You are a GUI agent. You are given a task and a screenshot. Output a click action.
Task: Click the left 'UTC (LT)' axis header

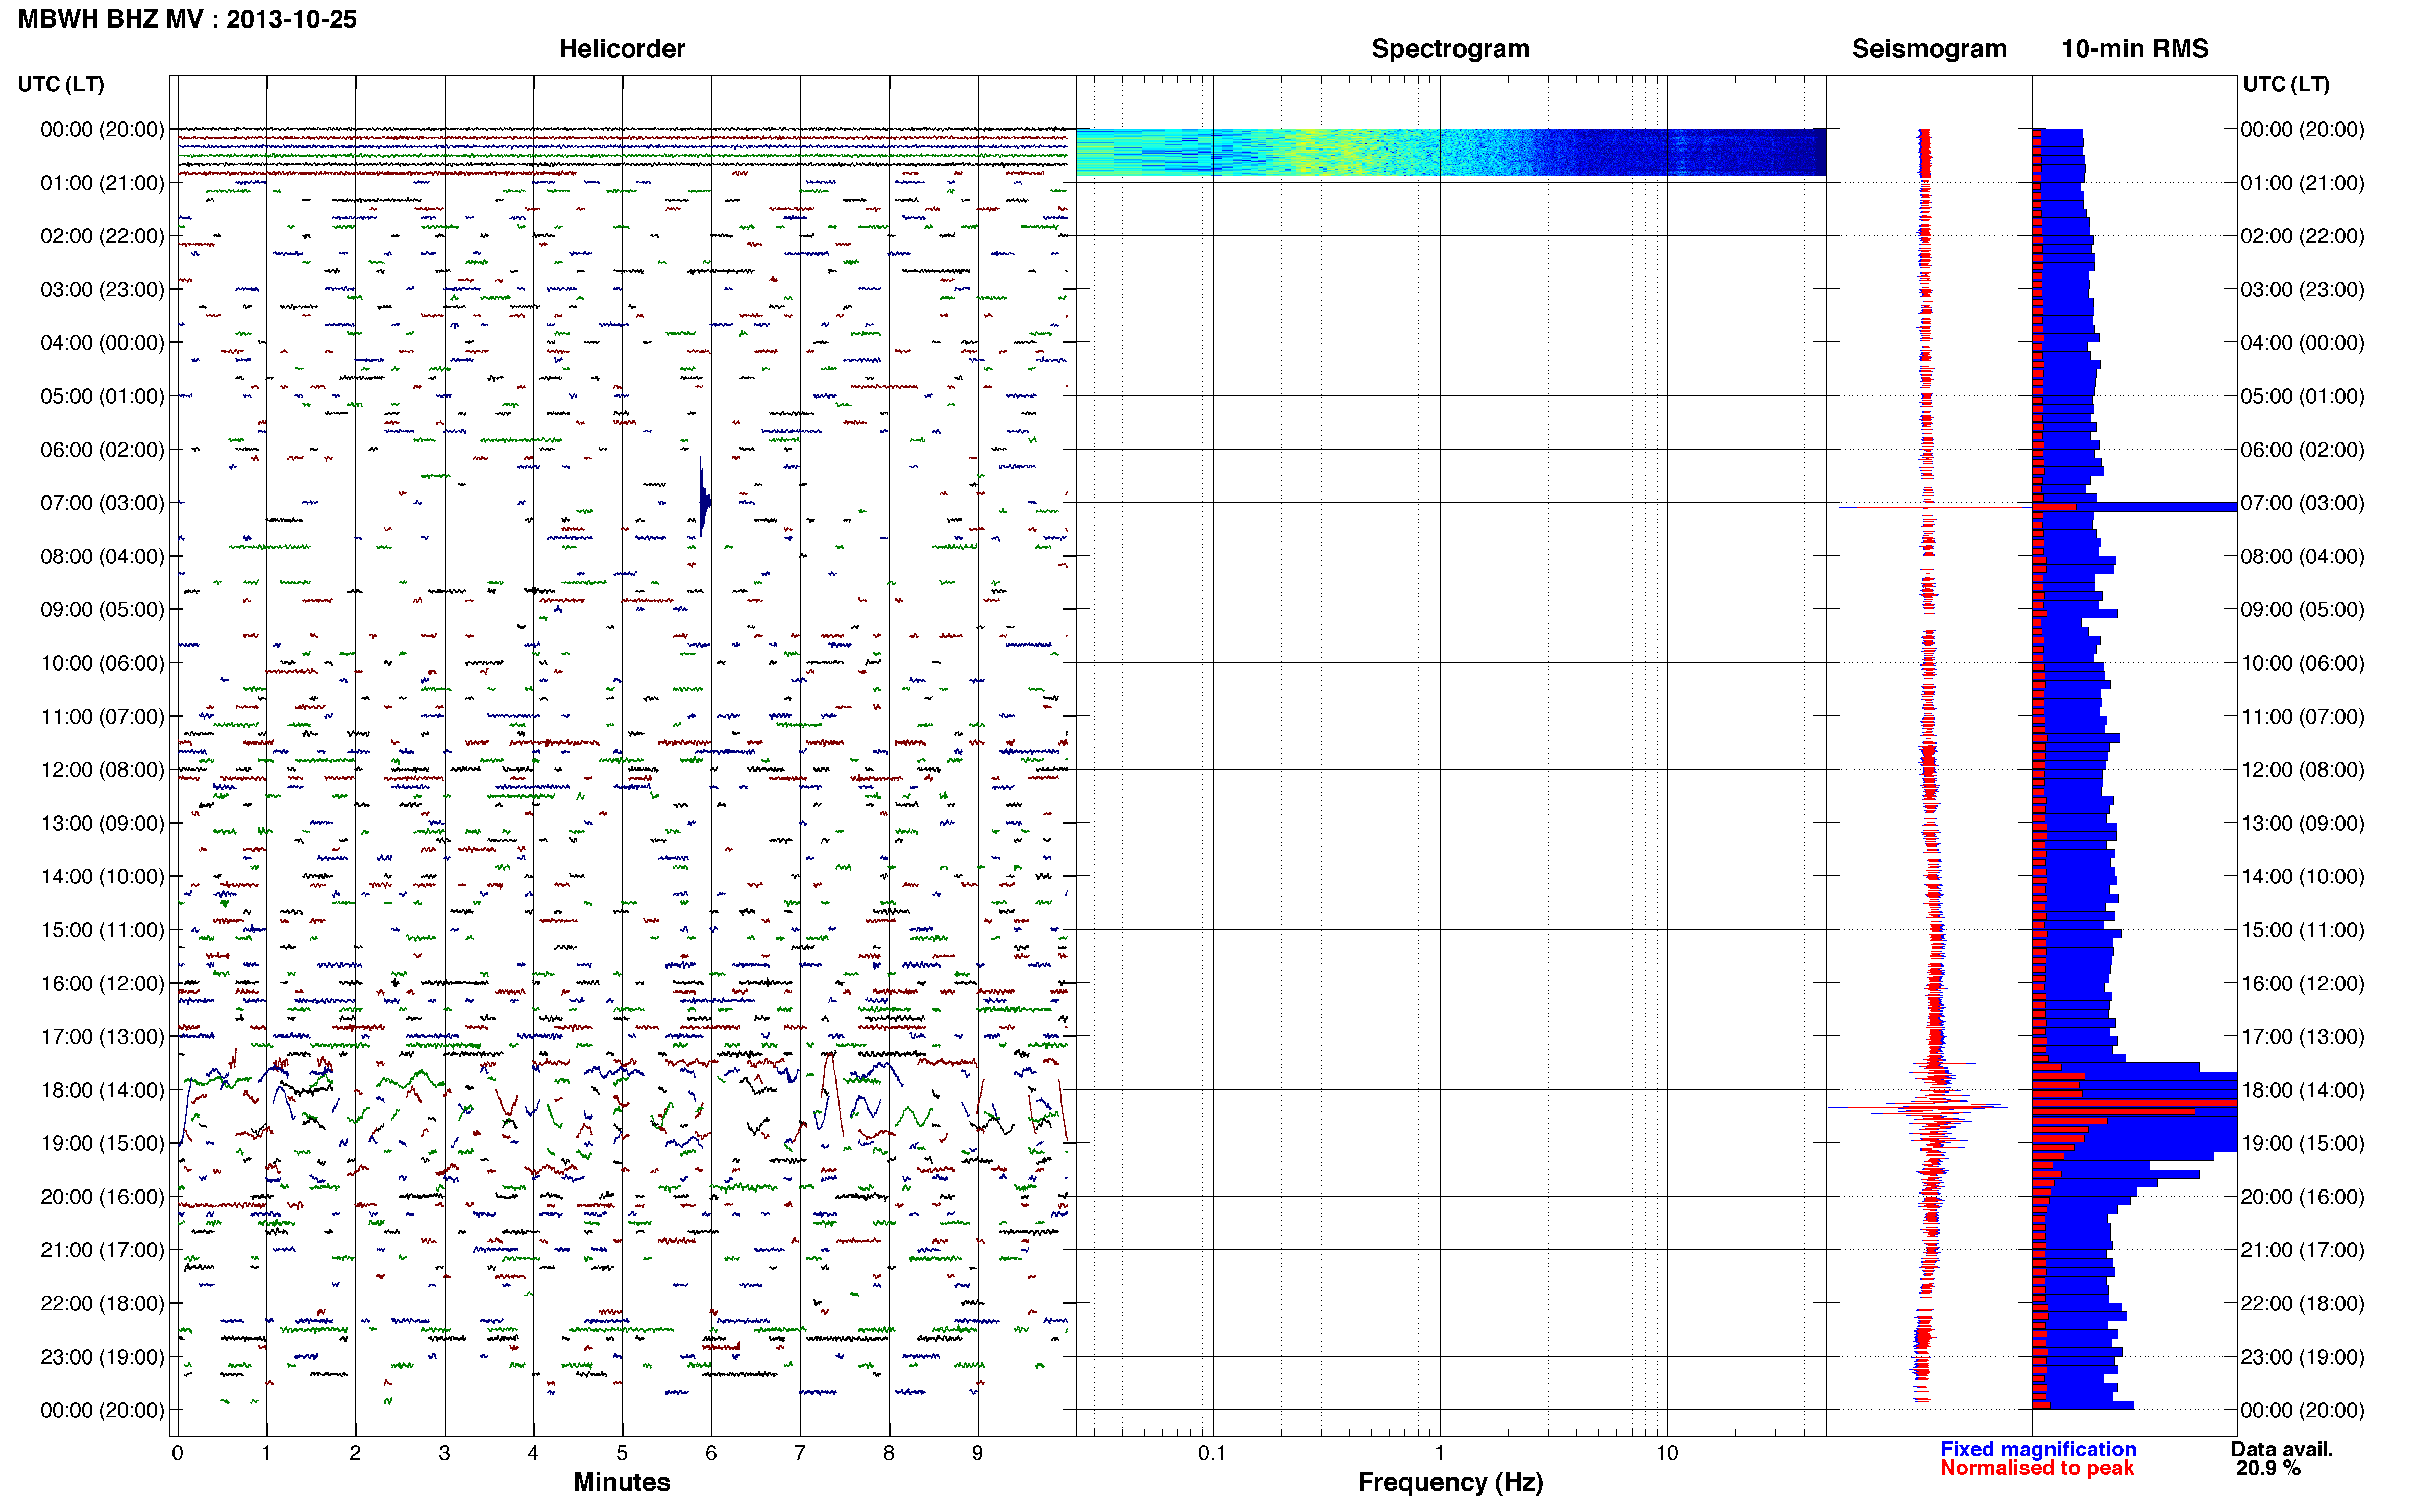(61, 84)
